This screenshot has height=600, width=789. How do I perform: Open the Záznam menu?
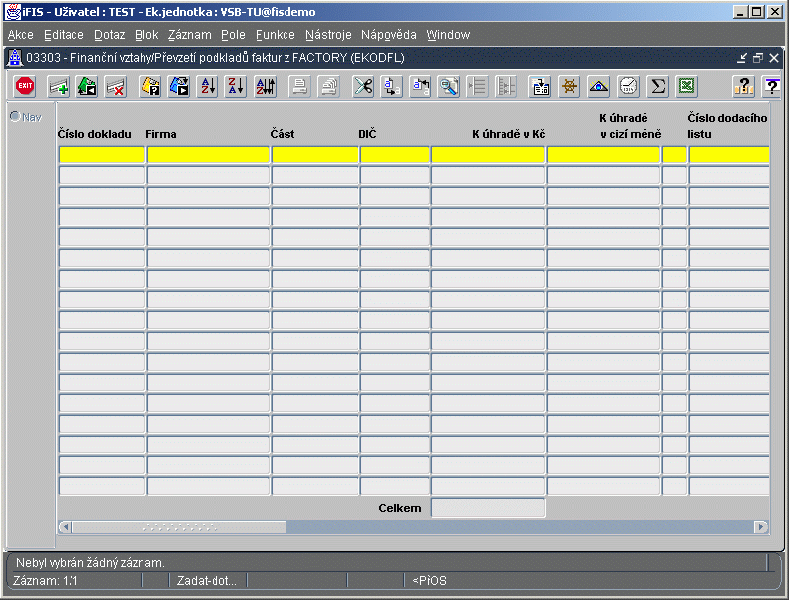click(190, 35)
